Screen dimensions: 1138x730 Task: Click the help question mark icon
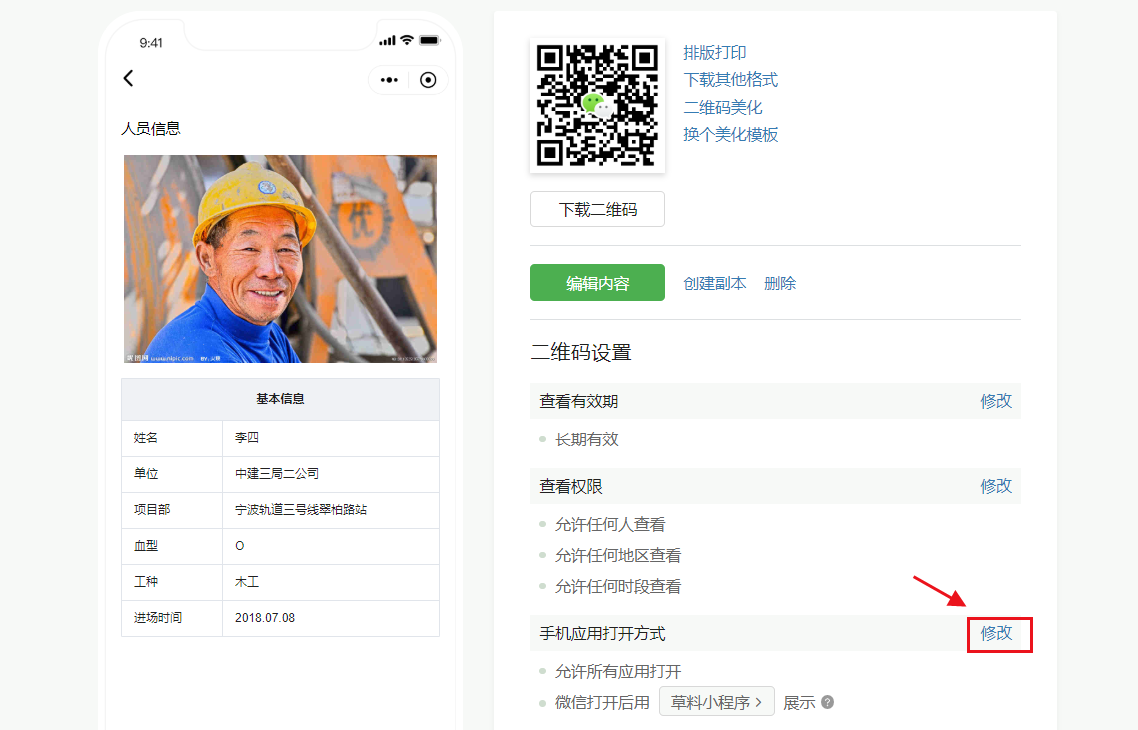[827, 702]
